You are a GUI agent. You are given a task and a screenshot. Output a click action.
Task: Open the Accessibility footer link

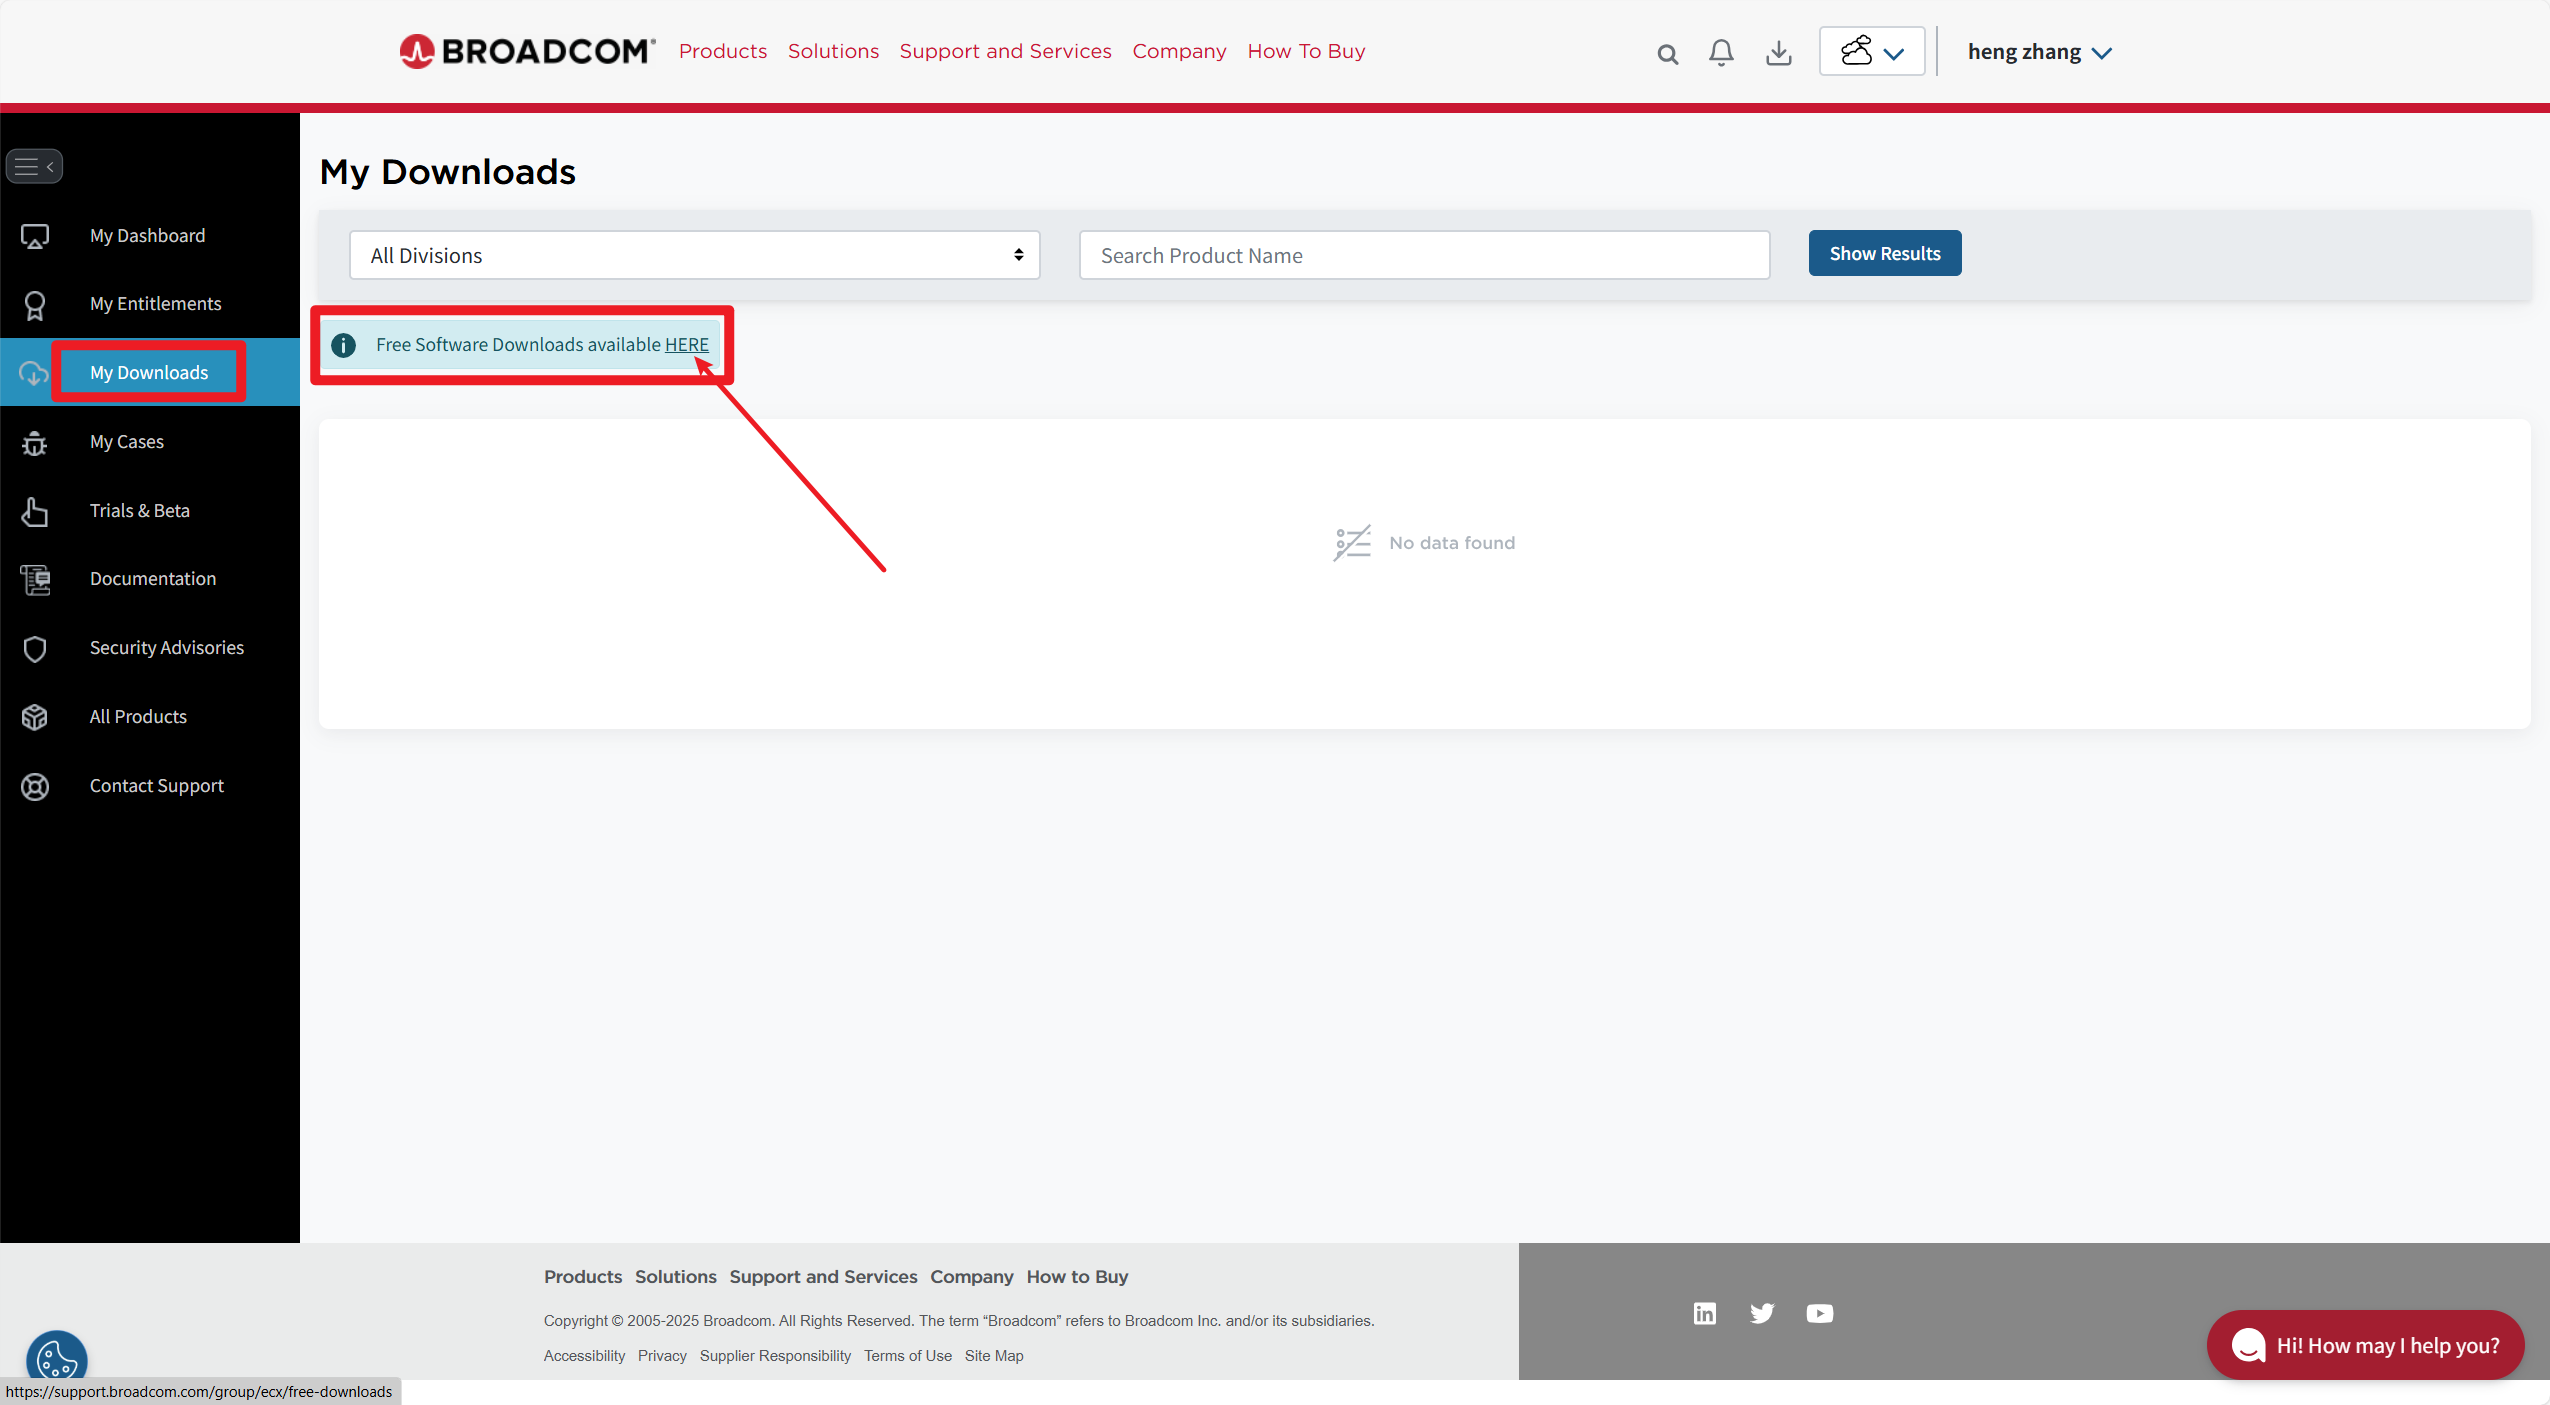pos(584,1356)
